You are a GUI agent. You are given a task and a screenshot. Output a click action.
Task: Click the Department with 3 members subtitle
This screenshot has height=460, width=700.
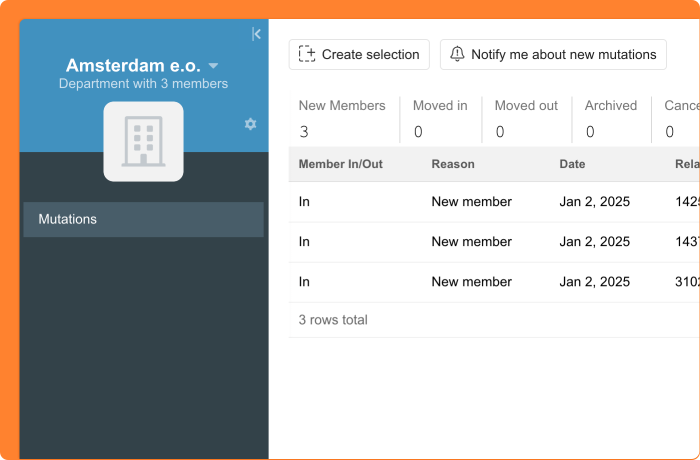point(143,84)
